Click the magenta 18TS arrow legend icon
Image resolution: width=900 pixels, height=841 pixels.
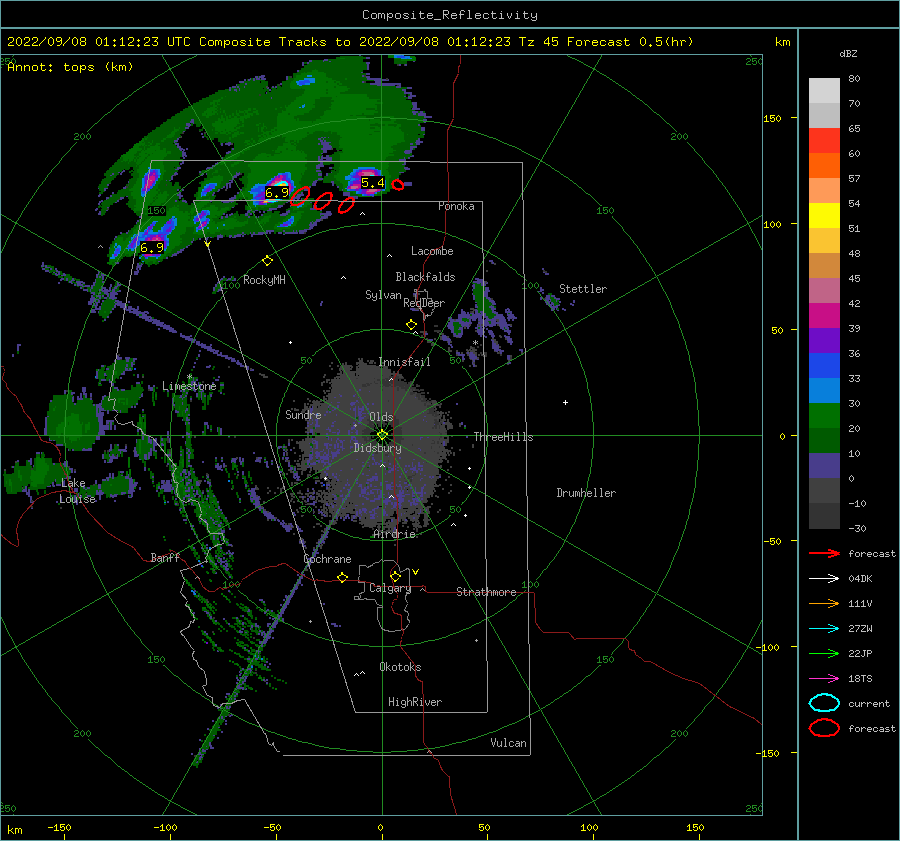[x=824, y=679]
